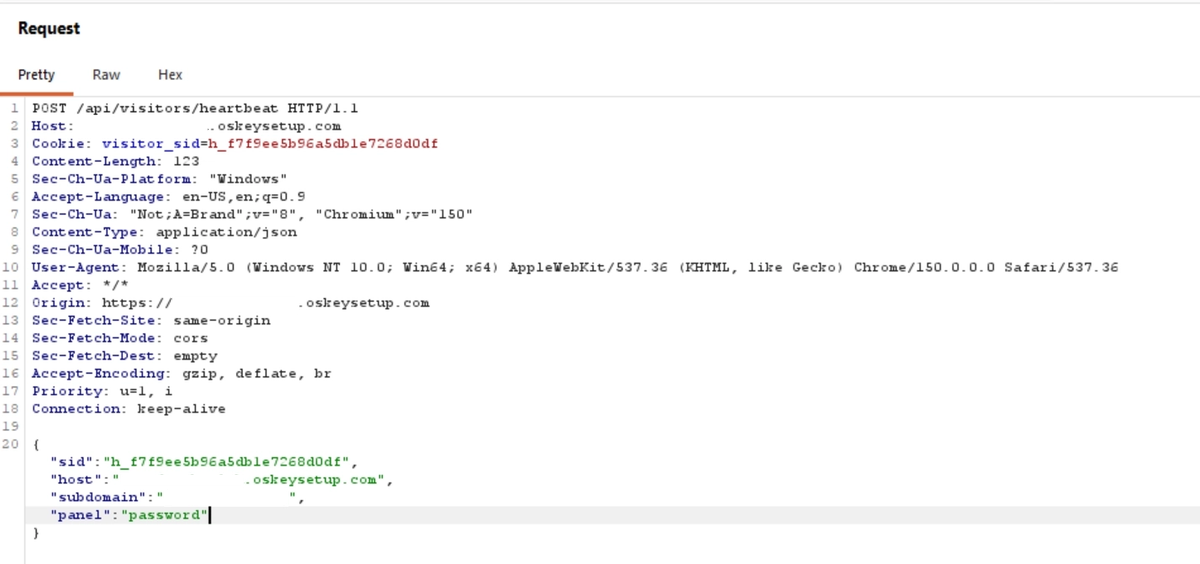Image resolution: width=1200 pixels, height=564 pixels.
Task: Click the "sid" JSON body line
Action: click(204, 462)
